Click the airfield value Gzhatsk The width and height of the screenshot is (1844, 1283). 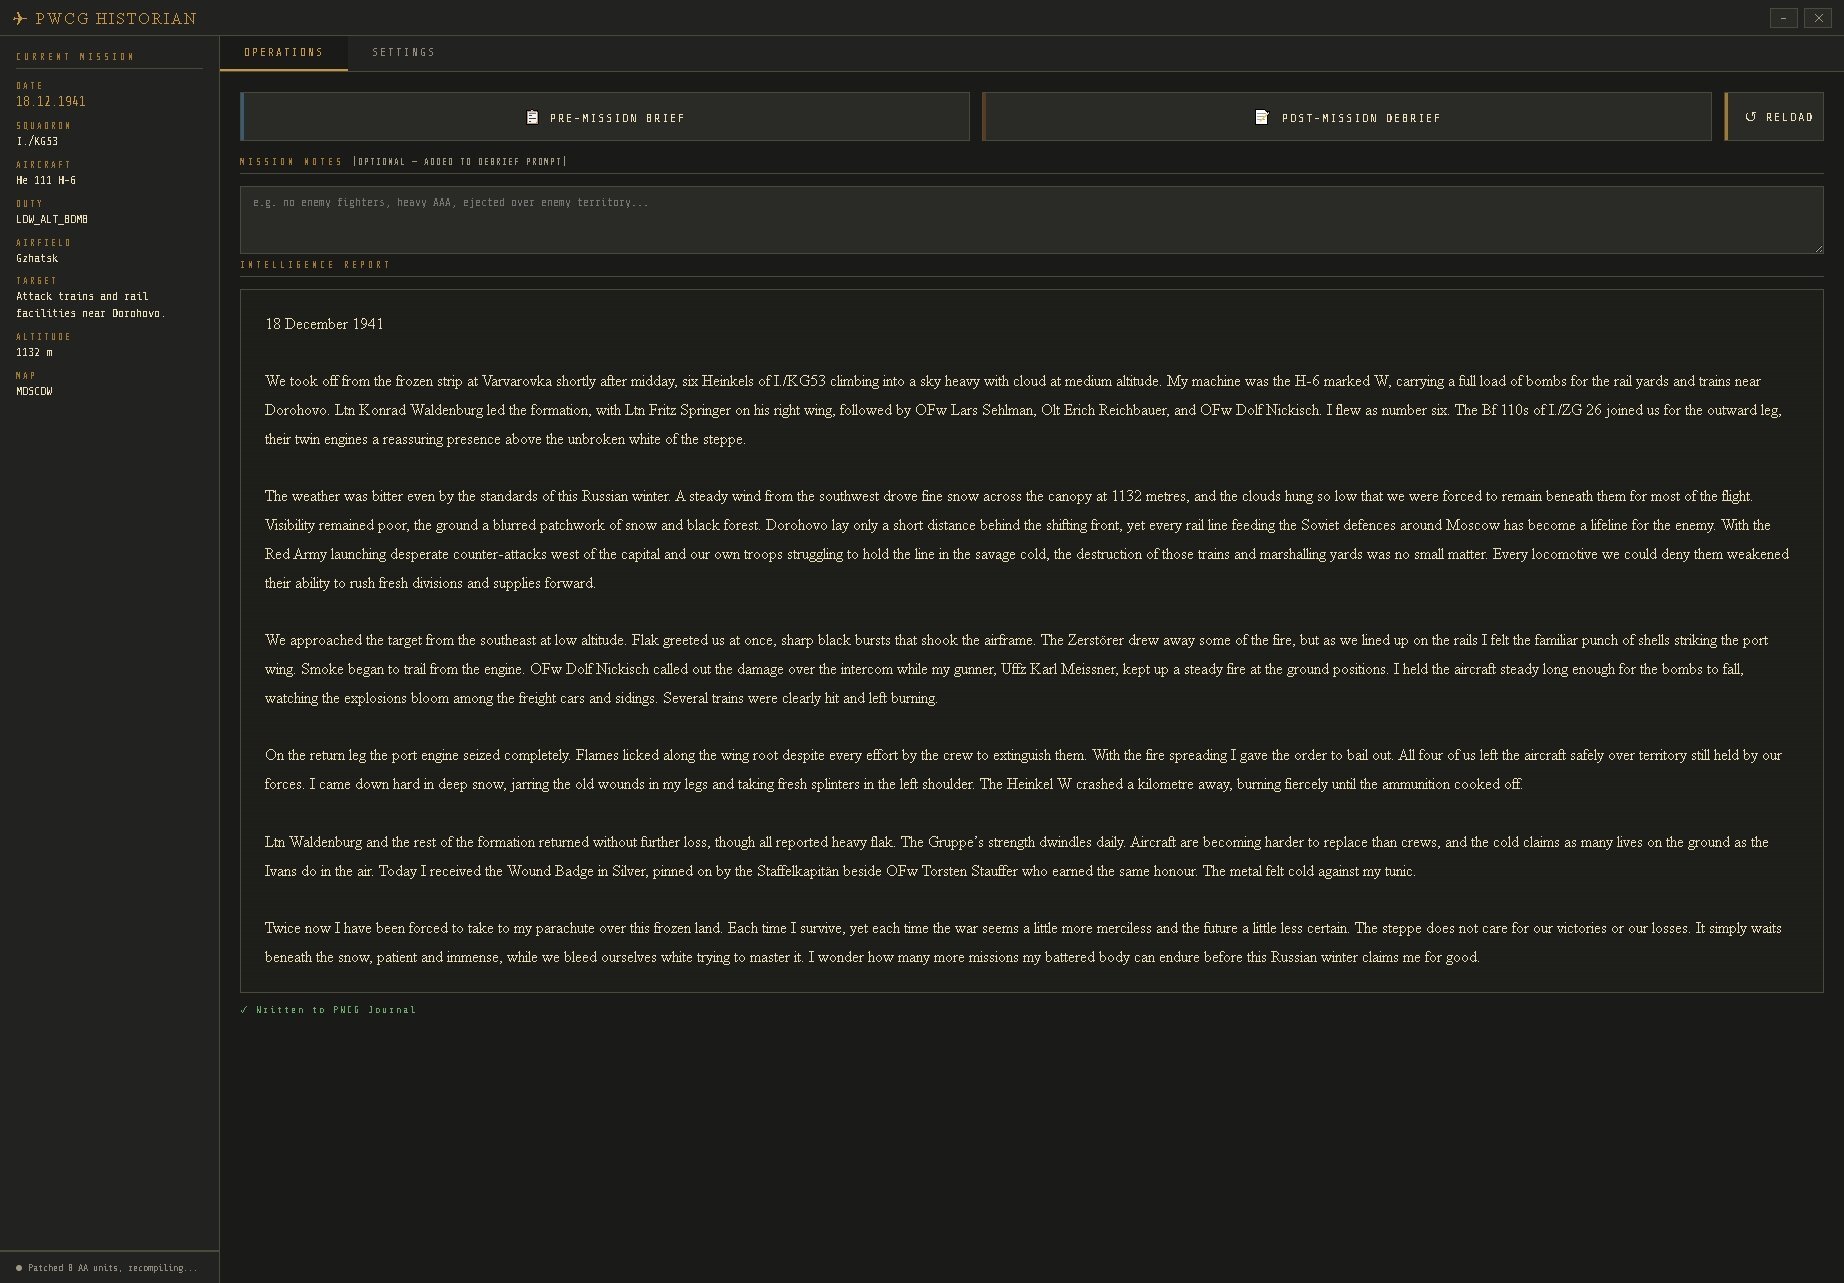[x=37, y=258]
